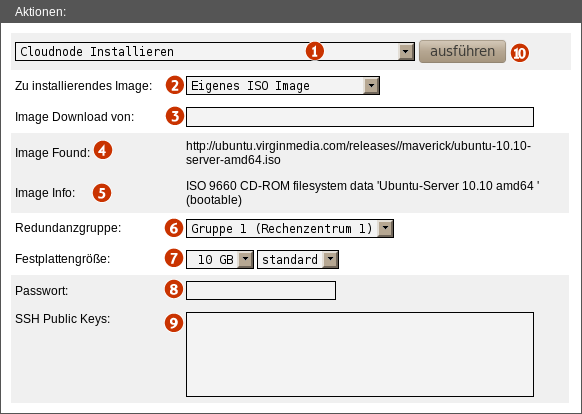Open the 10 GB disk size dropdown
This screenshot has height=414, width=582.
click(220, 260)
